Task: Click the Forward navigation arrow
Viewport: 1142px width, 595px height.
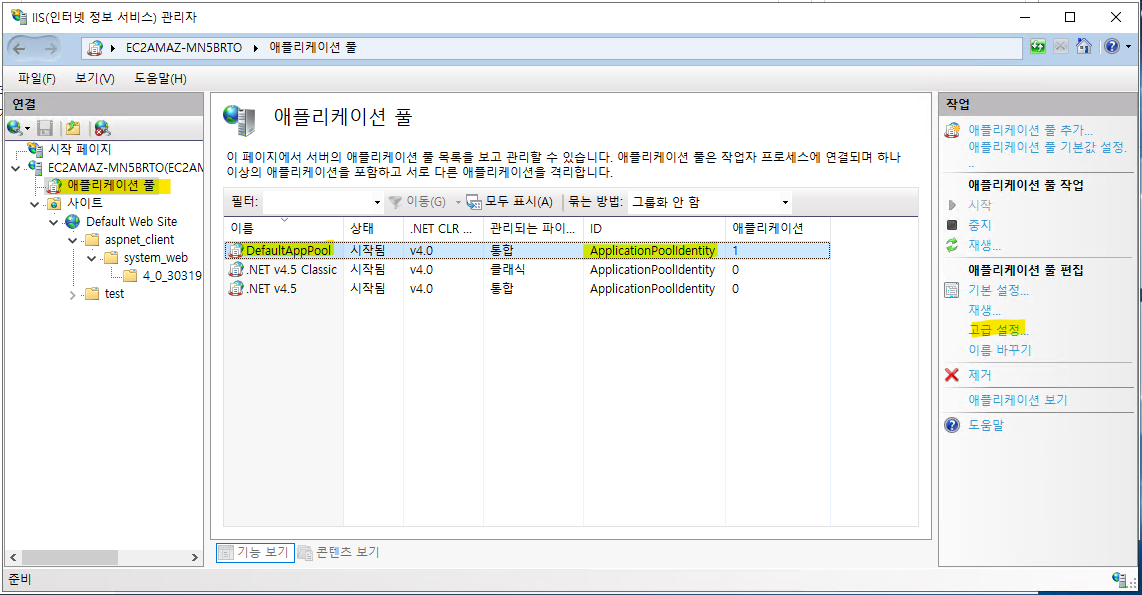Action: point(50,49)
